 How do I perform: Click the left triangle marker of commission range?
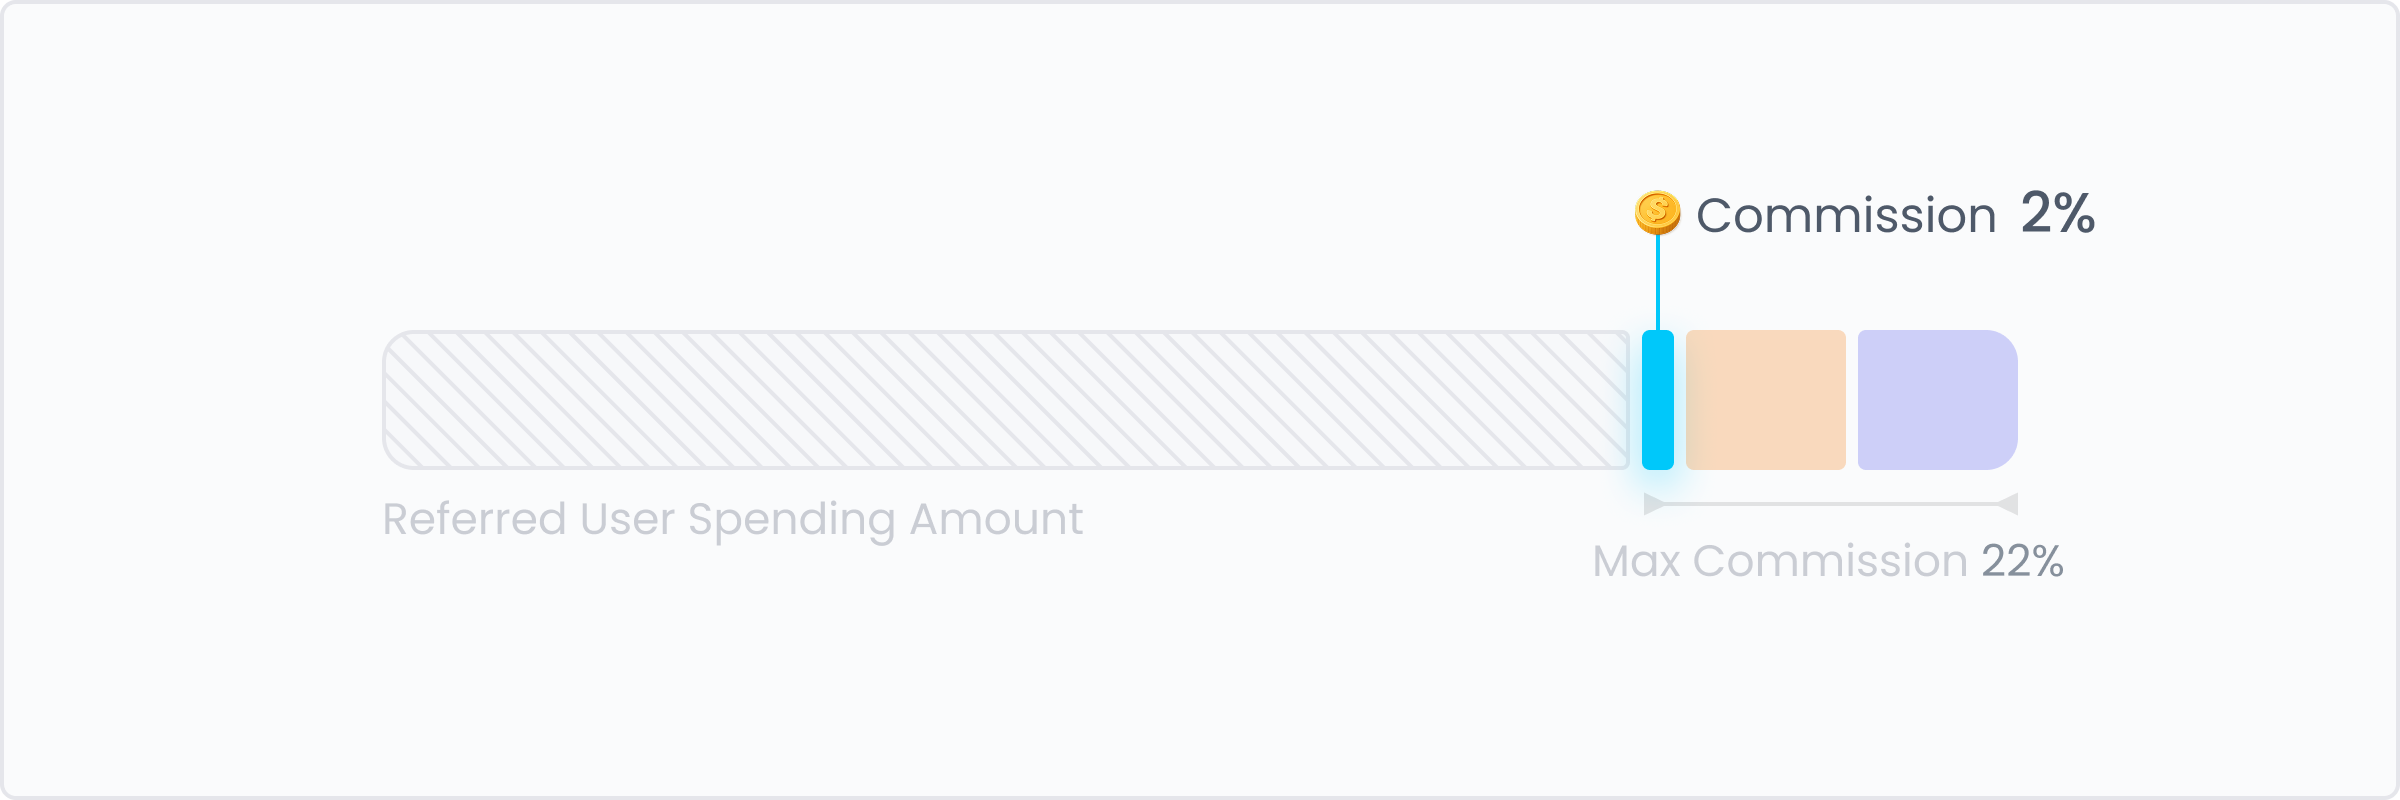(1654, 504)
